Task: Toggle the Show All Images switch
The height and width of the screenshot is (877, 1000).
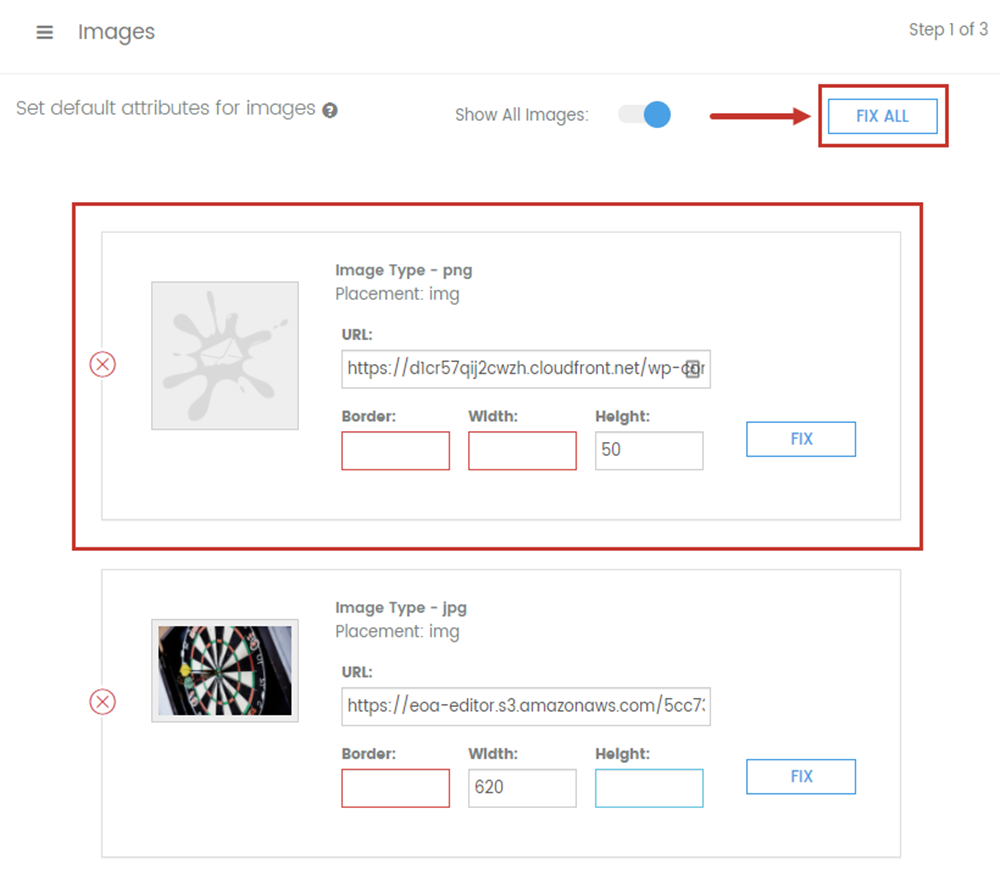Action: (645, 115)
